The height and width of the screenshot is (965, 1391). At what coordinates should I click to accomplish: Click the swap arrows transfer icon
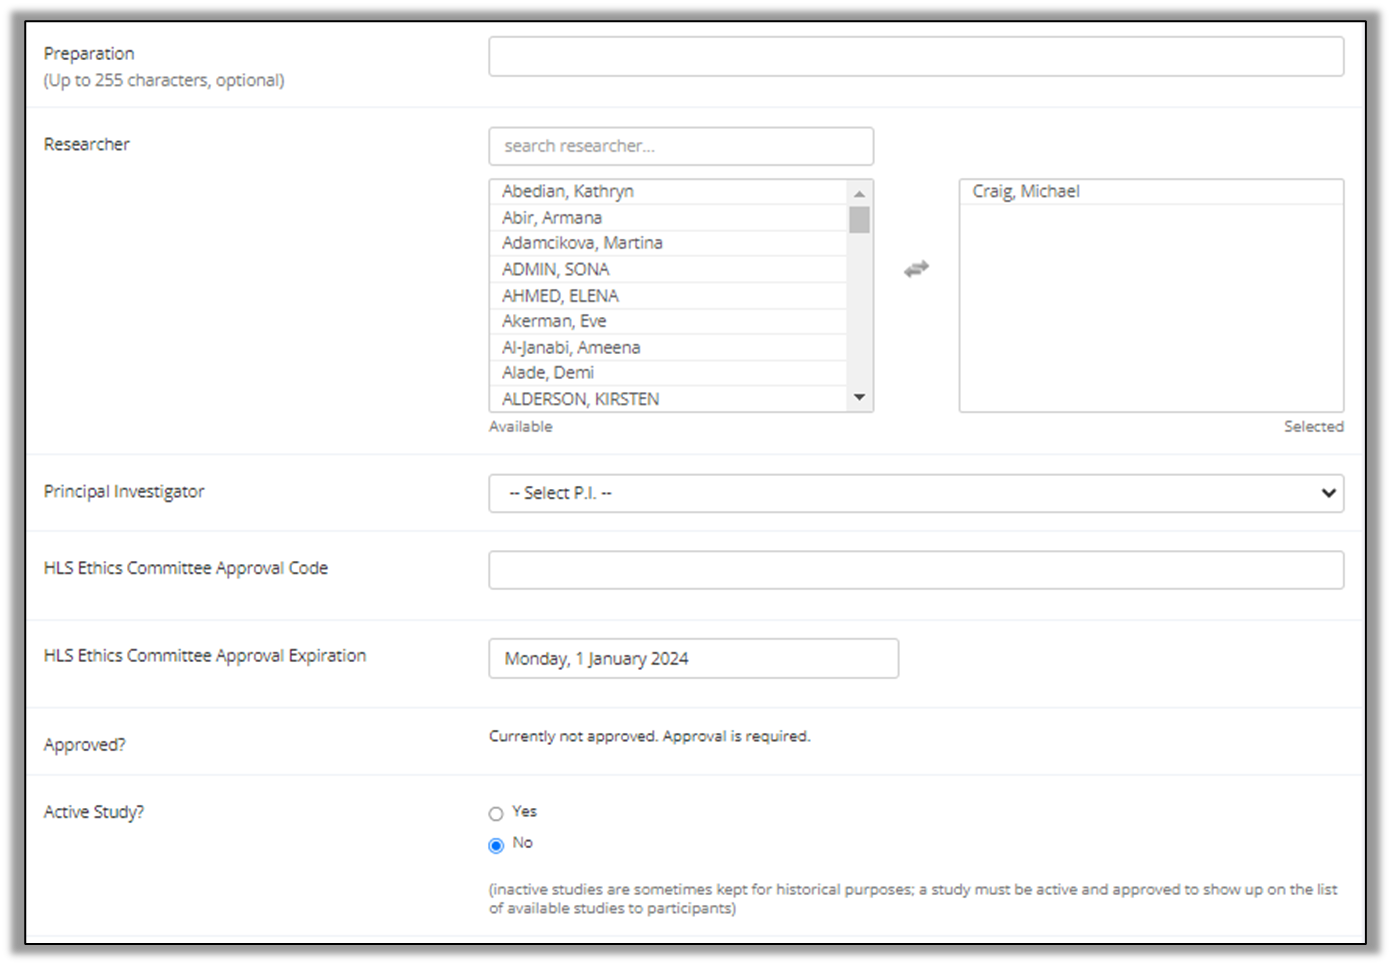tap(916, 269)
